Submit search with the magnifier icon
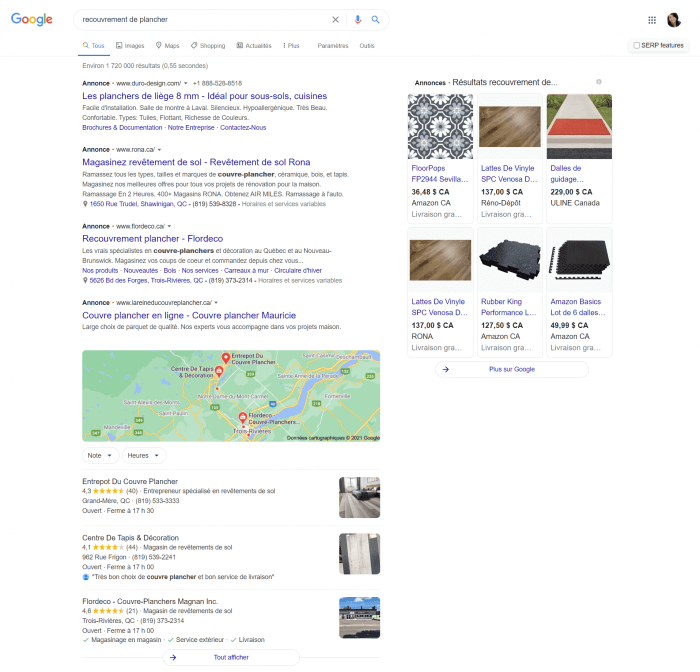The image size is (700, 672). pos(375,20)
